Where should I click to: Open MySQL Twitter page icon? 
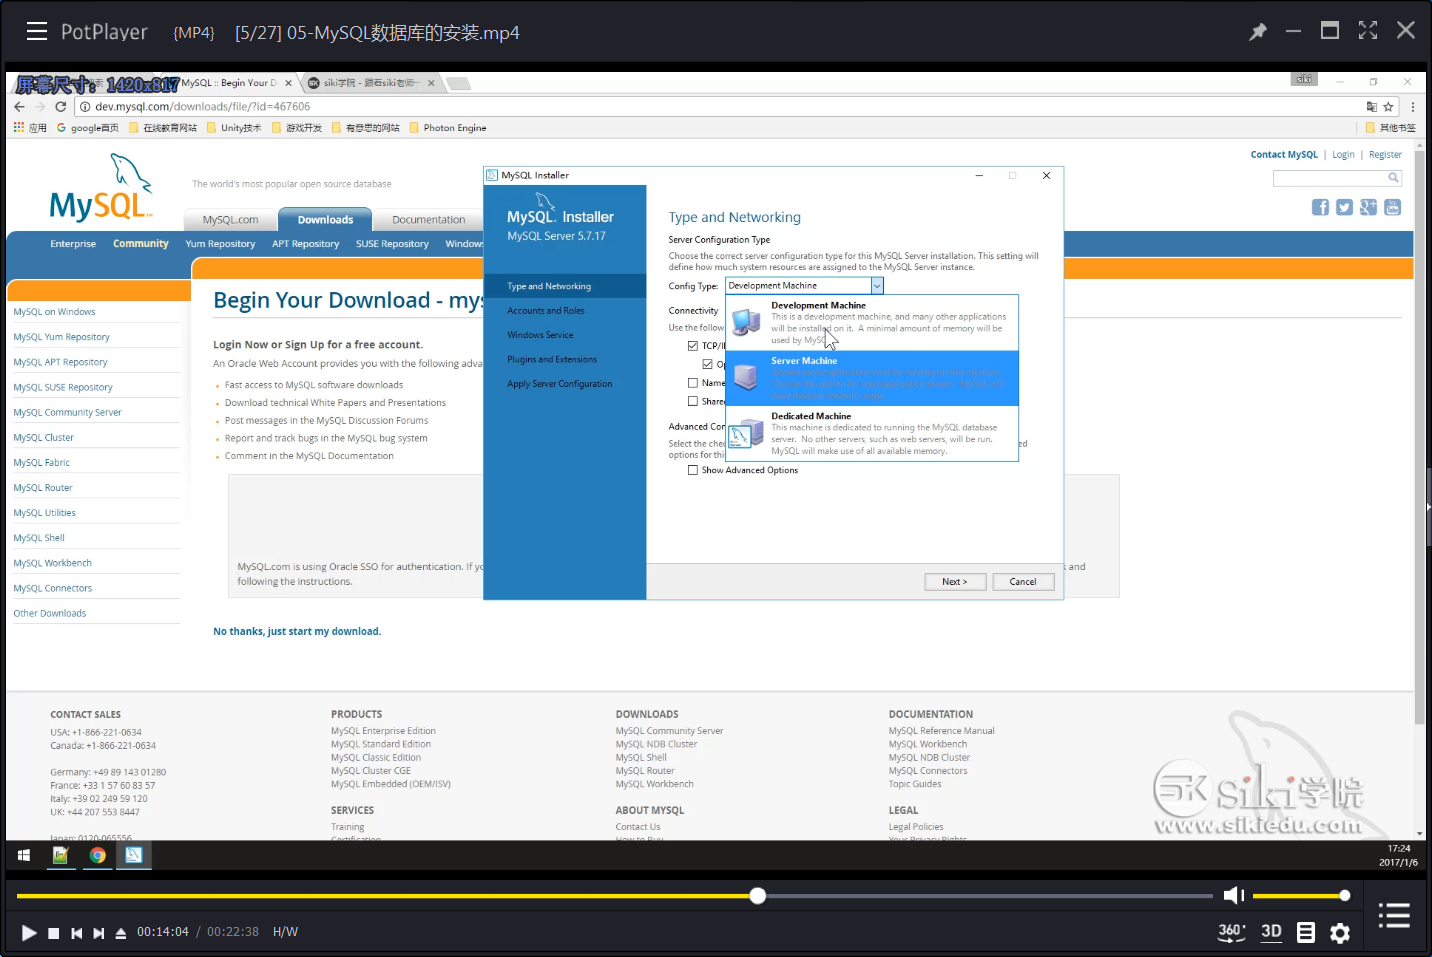[1344, 207]
